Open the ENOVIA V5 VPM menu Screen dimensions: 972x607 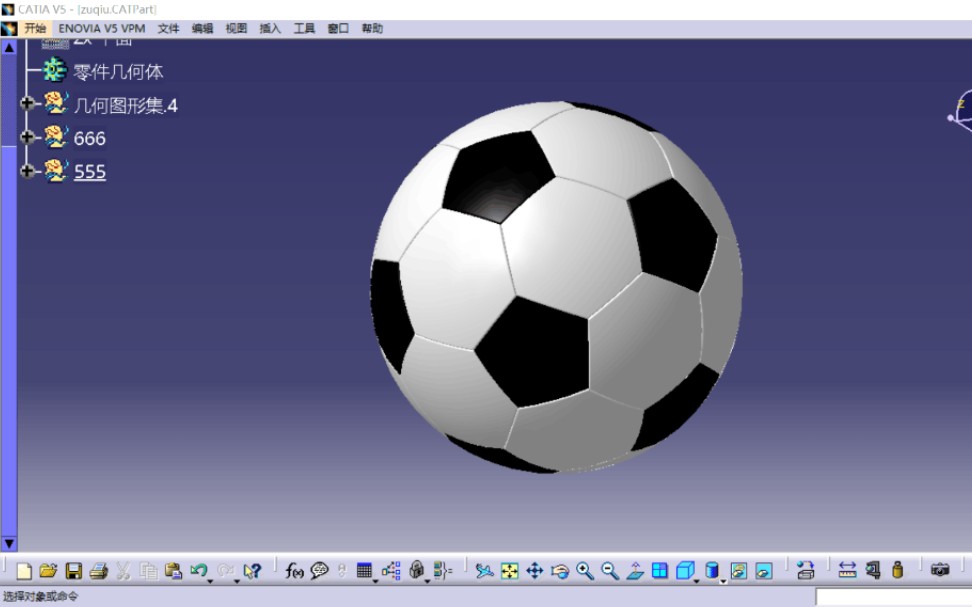[x=102, y=29]
